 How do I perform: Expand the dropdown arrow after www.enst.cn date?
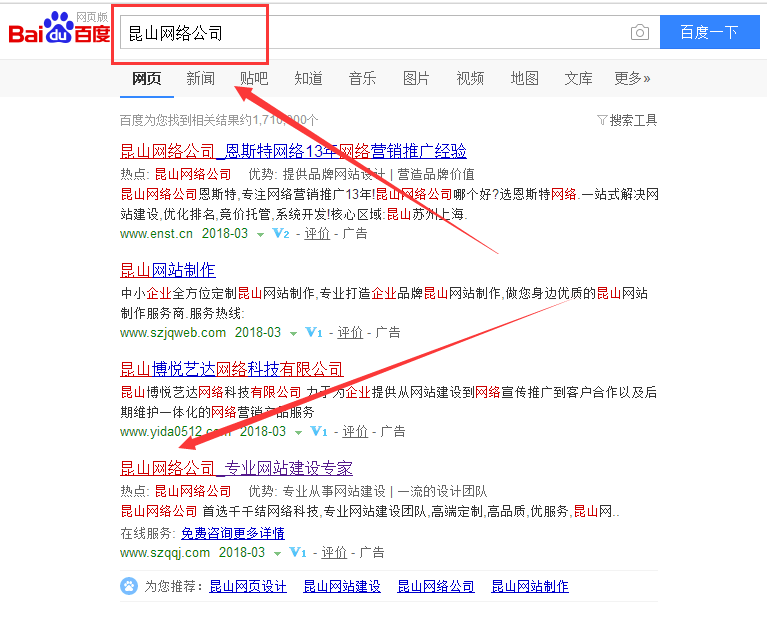(x=260, y=234)
